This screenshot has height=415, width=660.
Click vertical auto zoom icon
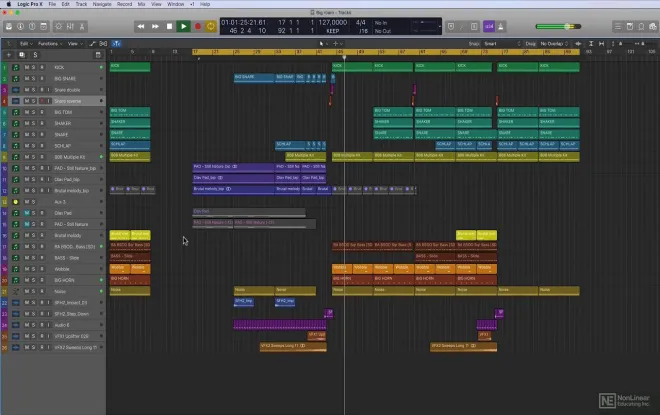591,44
